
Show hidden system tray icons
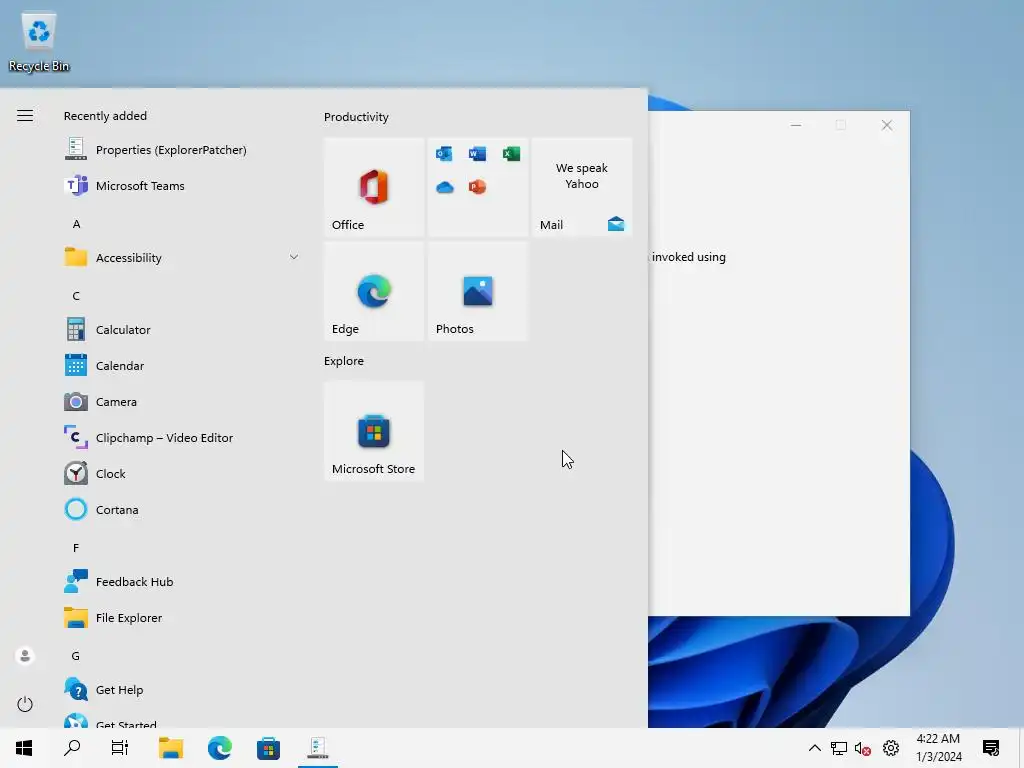814,748
